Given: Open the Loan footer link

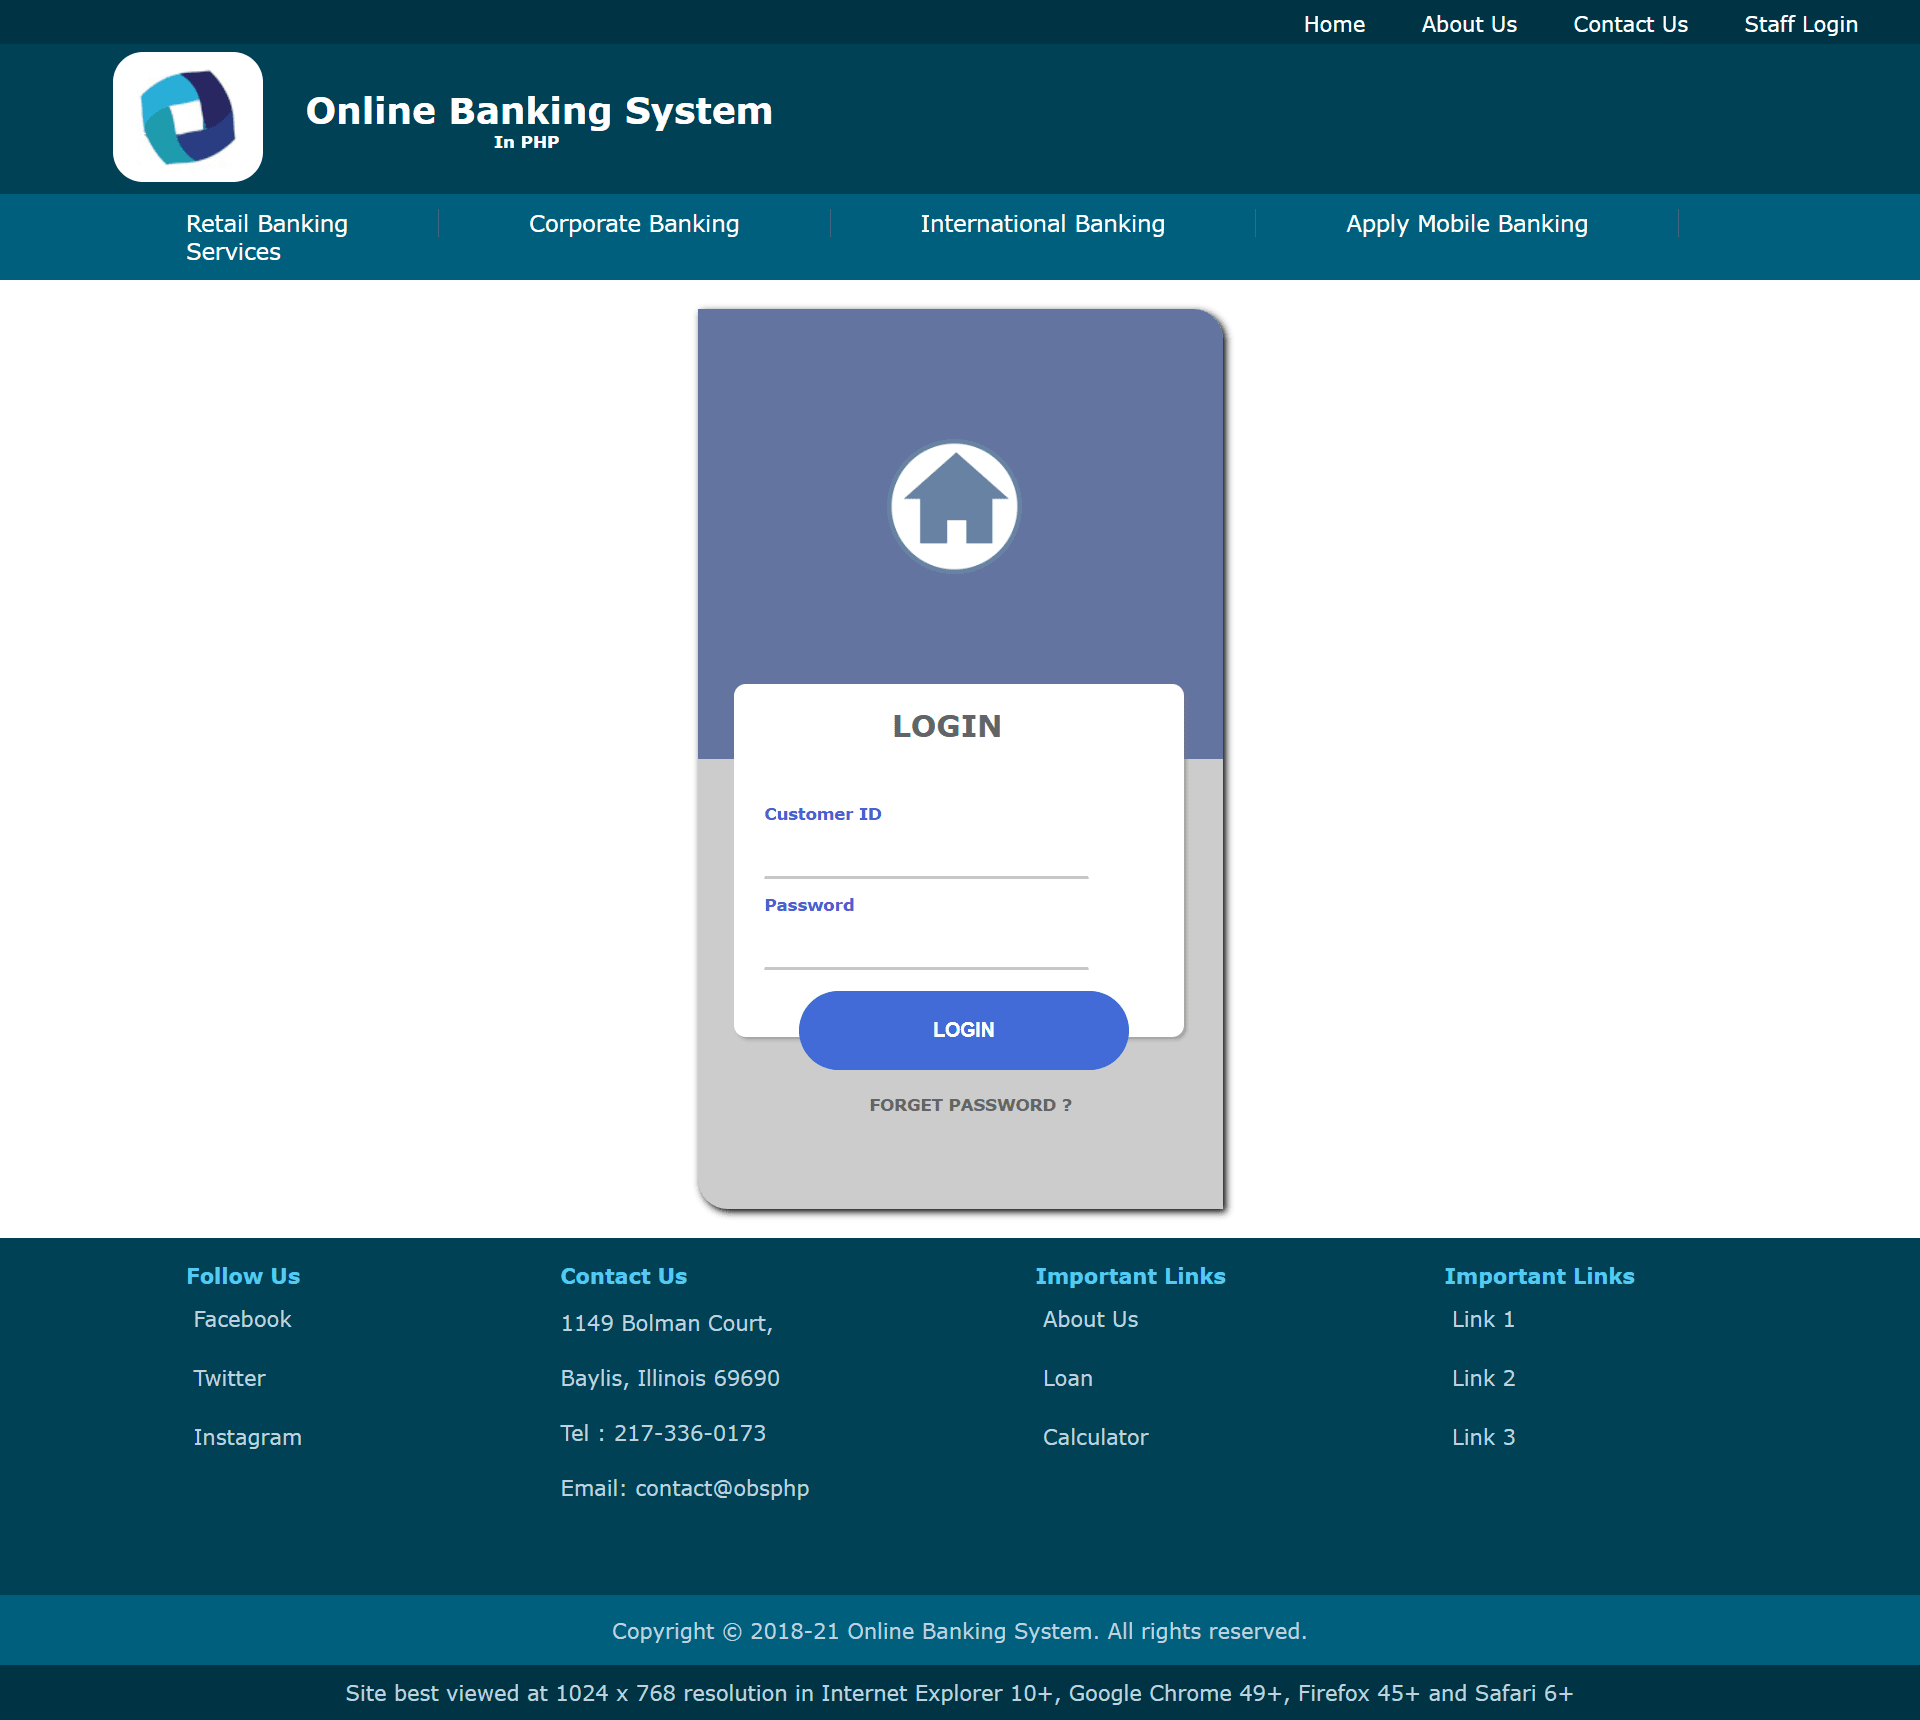Looking at the screenshot, I should click(x=1067, y=1378).
